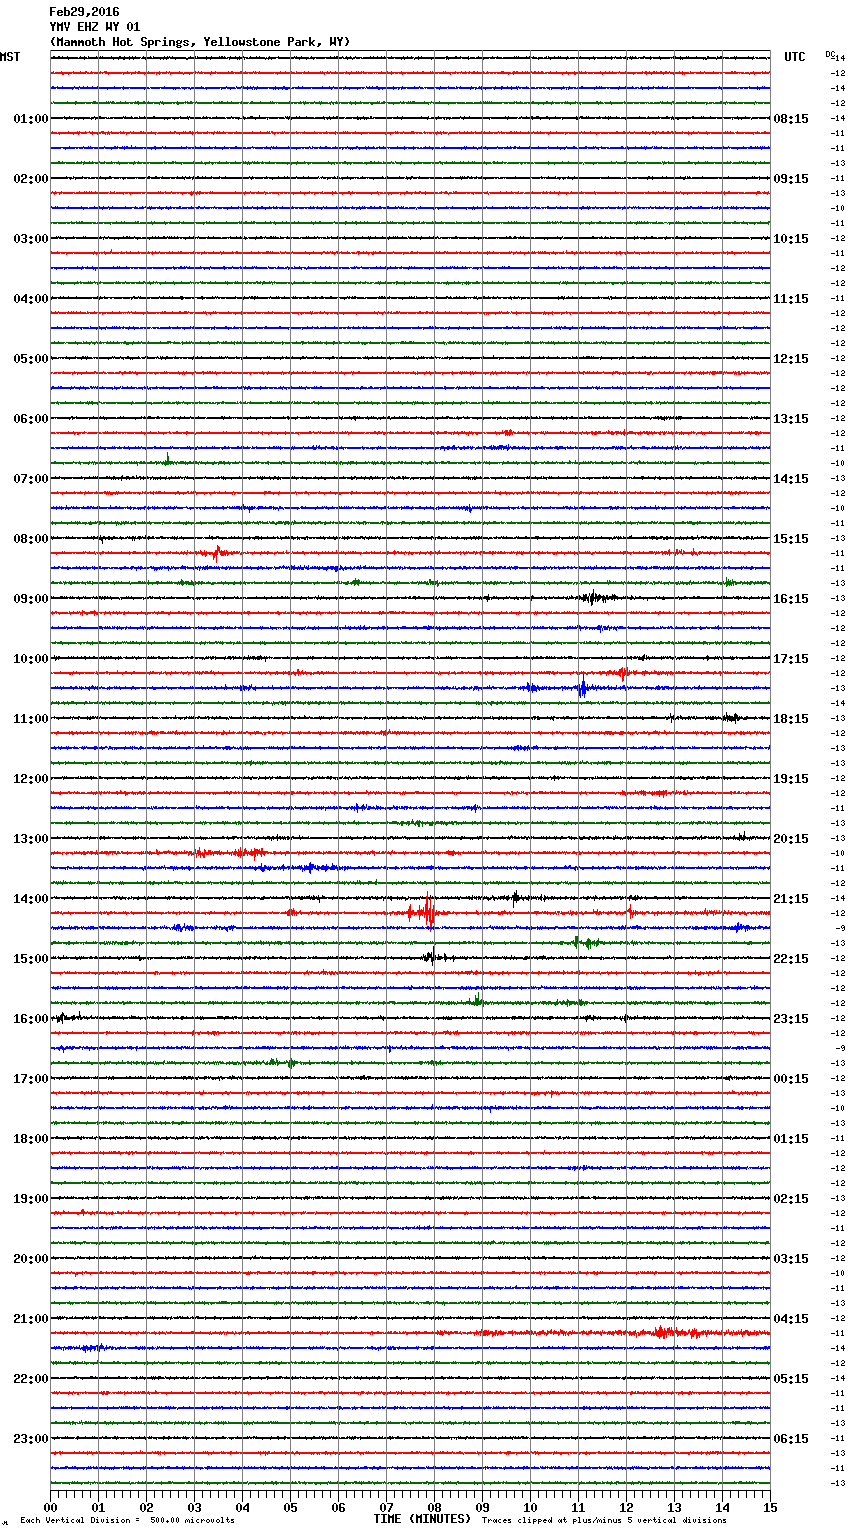The height and width of the screenshot is (1534, 850).
Task: Click the 16:15 UTC time label
Action: tap(791, 599)
